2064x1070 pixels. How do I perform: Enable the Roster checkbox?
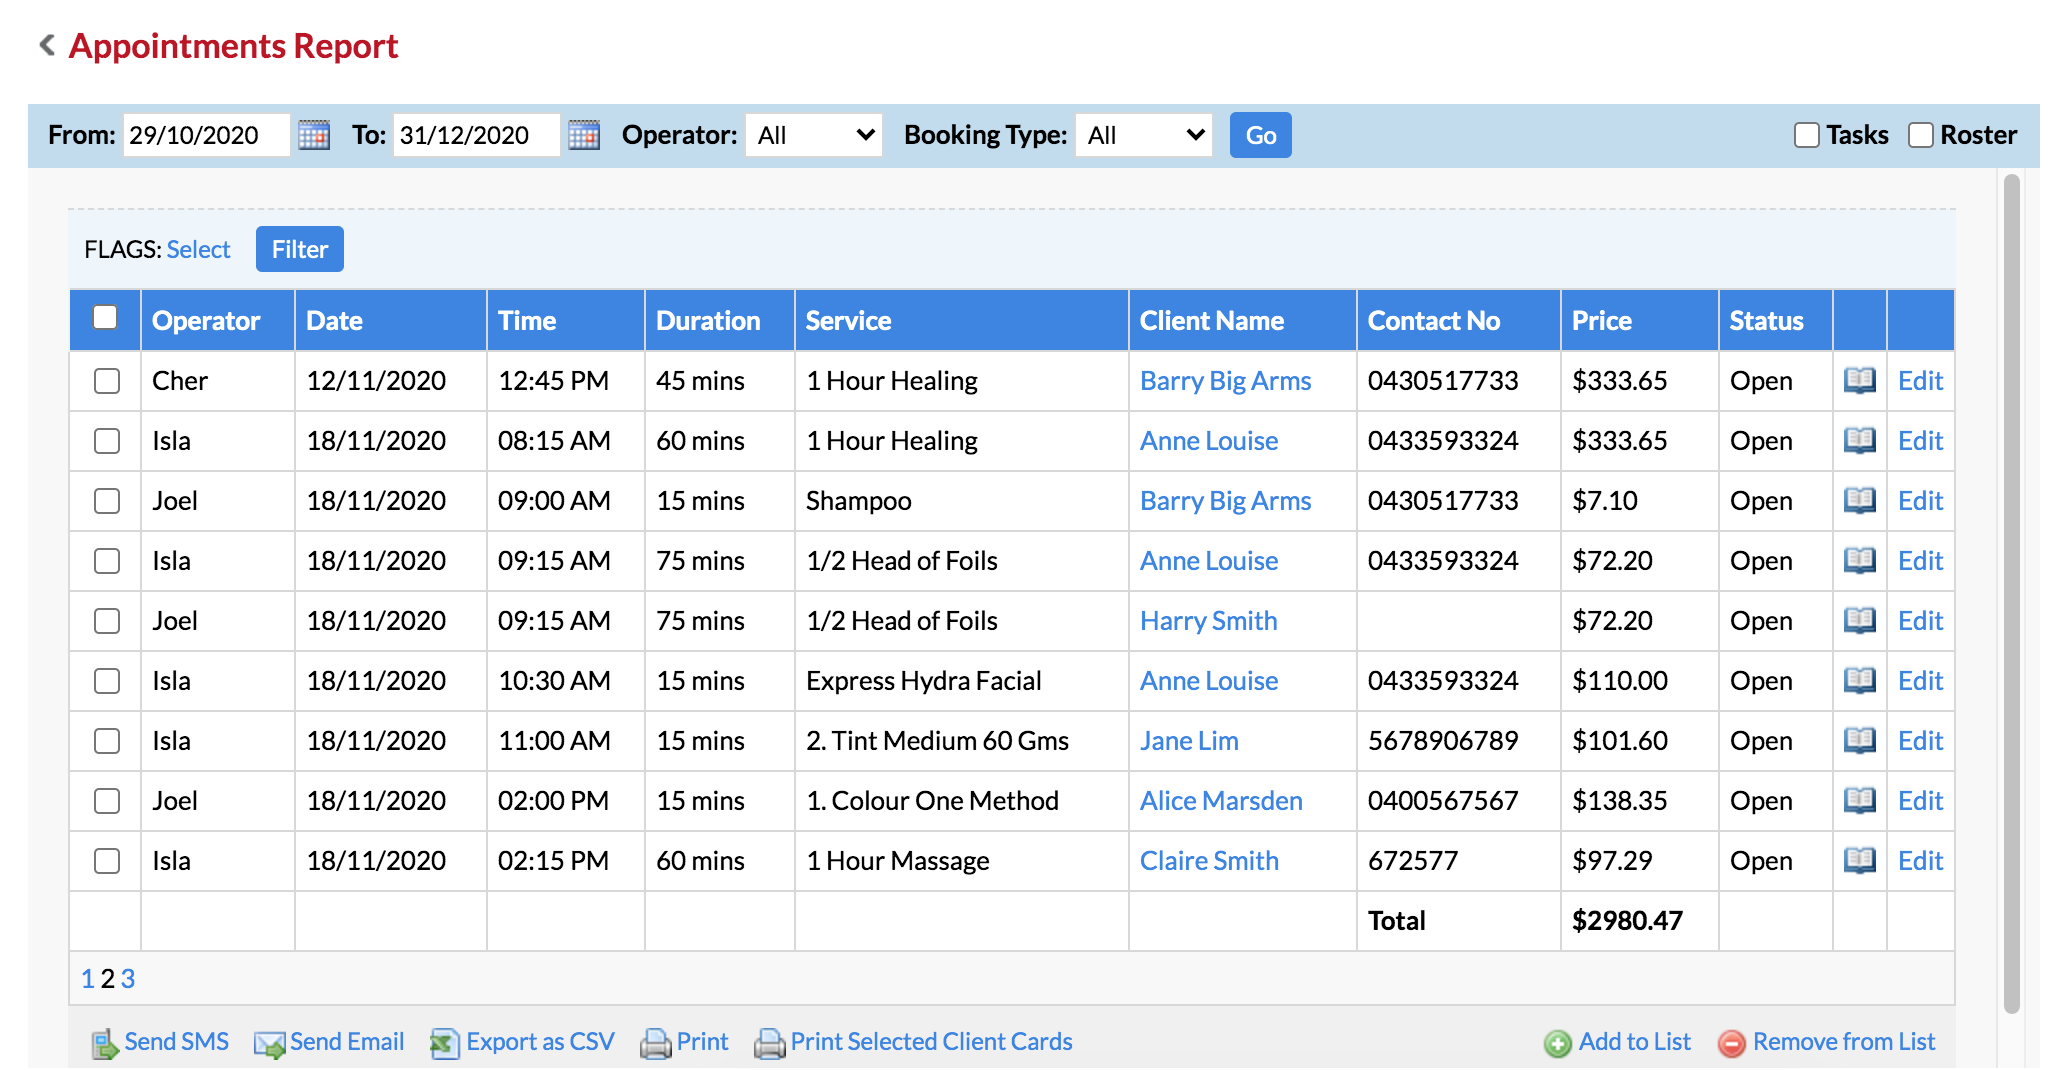point(1920,135)
